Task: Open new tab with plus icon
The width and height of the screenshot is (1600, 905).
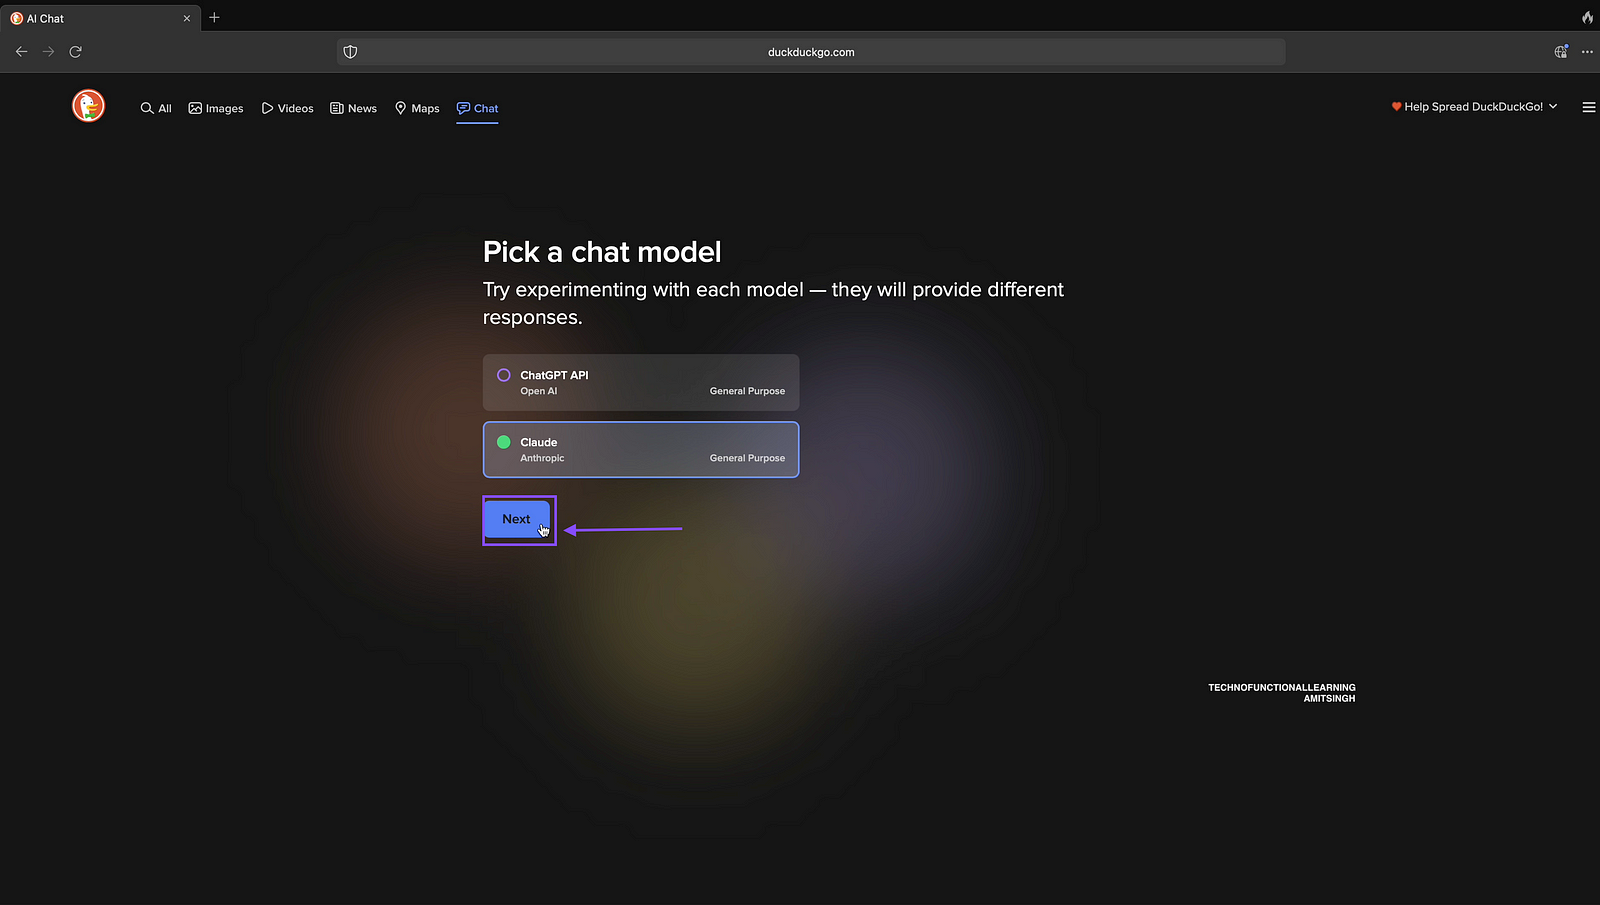Action: [x=214, y=18]
